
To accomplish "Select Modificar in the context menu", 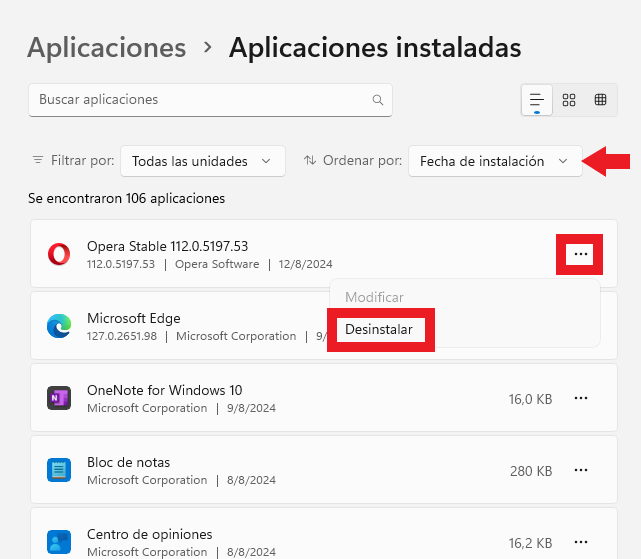I will click(374, 297).
